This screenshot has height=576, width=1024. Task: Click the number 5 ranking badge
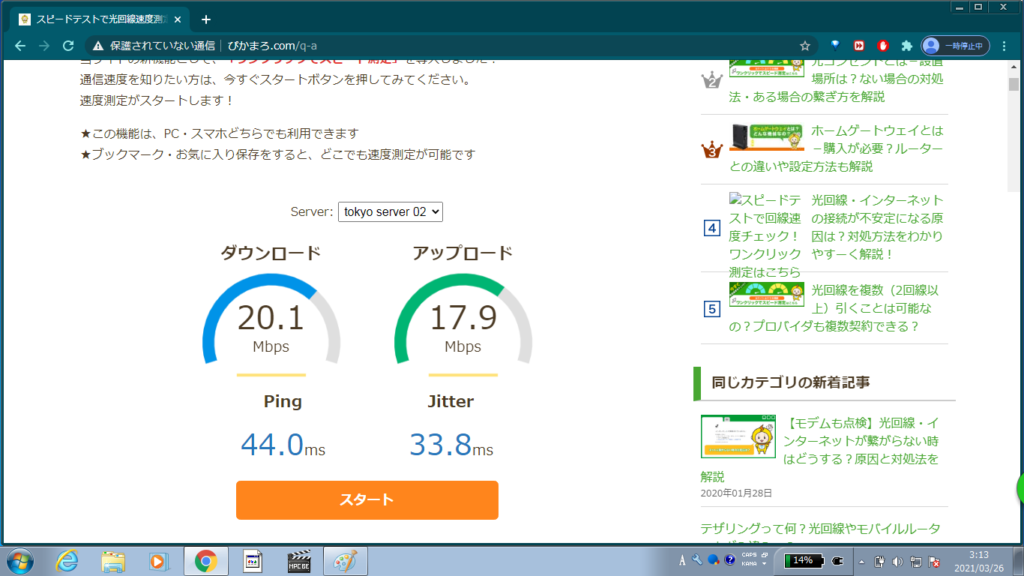point(712,308)
